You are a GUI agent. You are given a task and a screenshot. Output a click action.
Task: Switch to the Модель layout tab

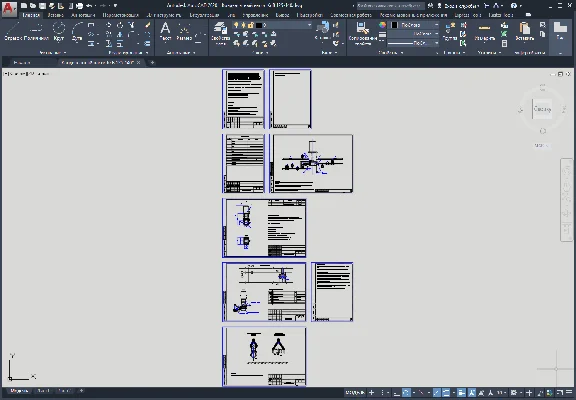pos(19,391)
